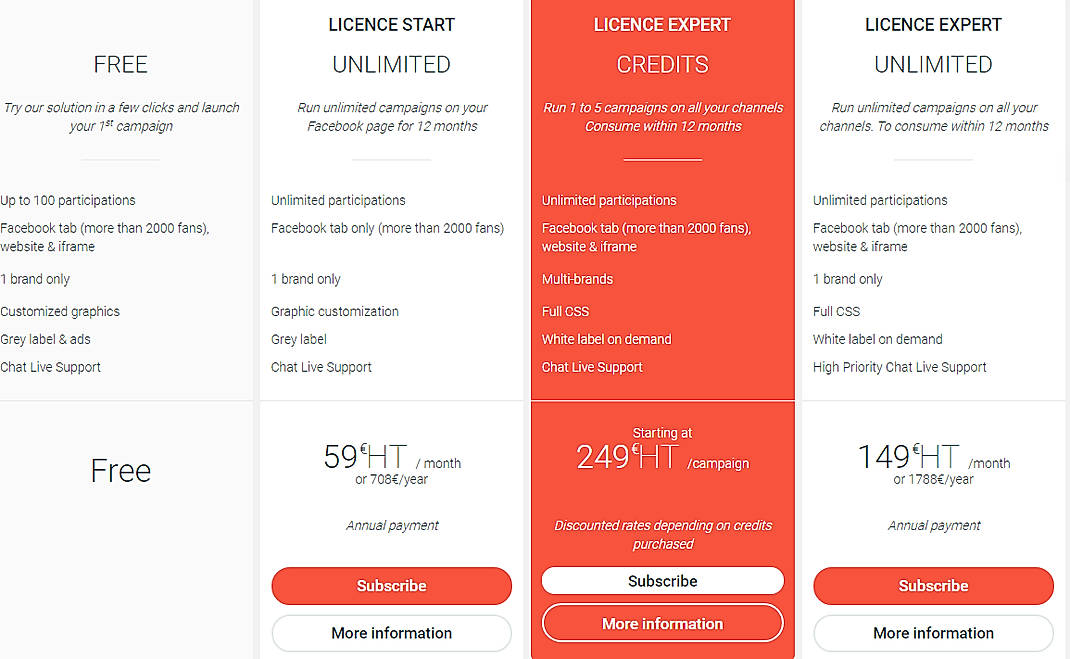Click White label on demand feature text
Screen dimensions: 1070x659
tap(608, 339)
